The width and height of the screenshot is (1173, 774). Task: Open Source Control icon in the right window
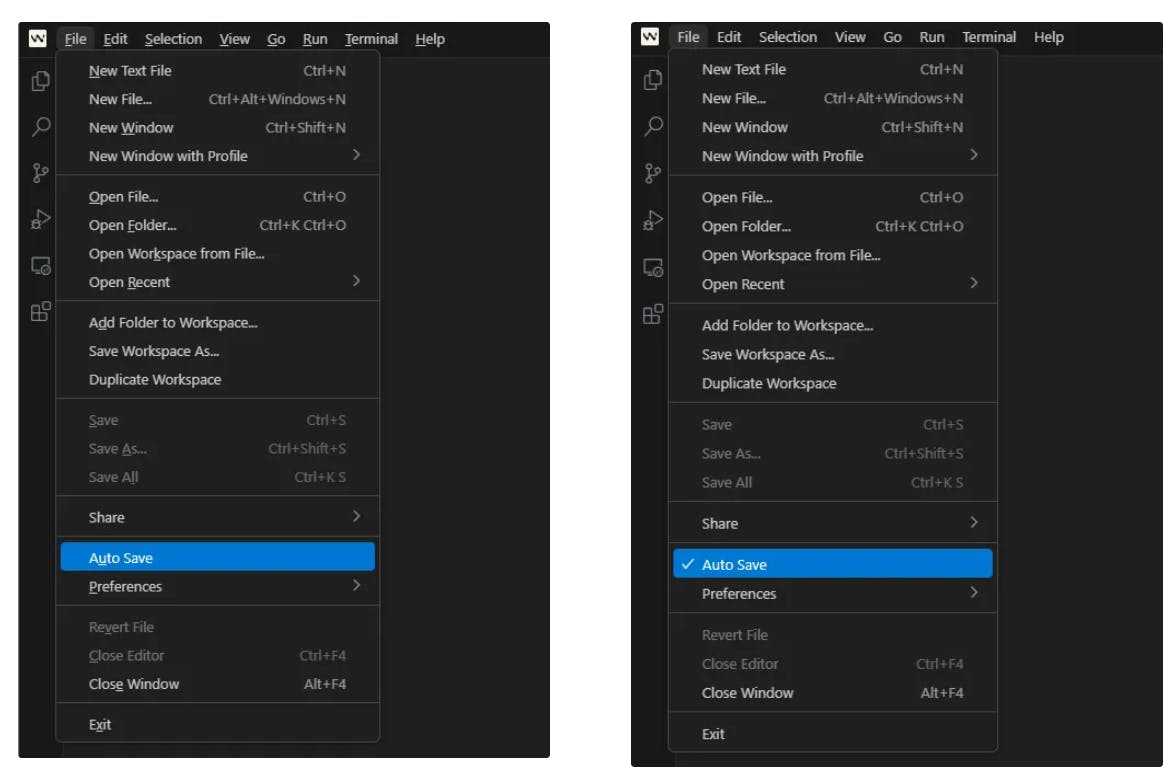click(652, 173)
